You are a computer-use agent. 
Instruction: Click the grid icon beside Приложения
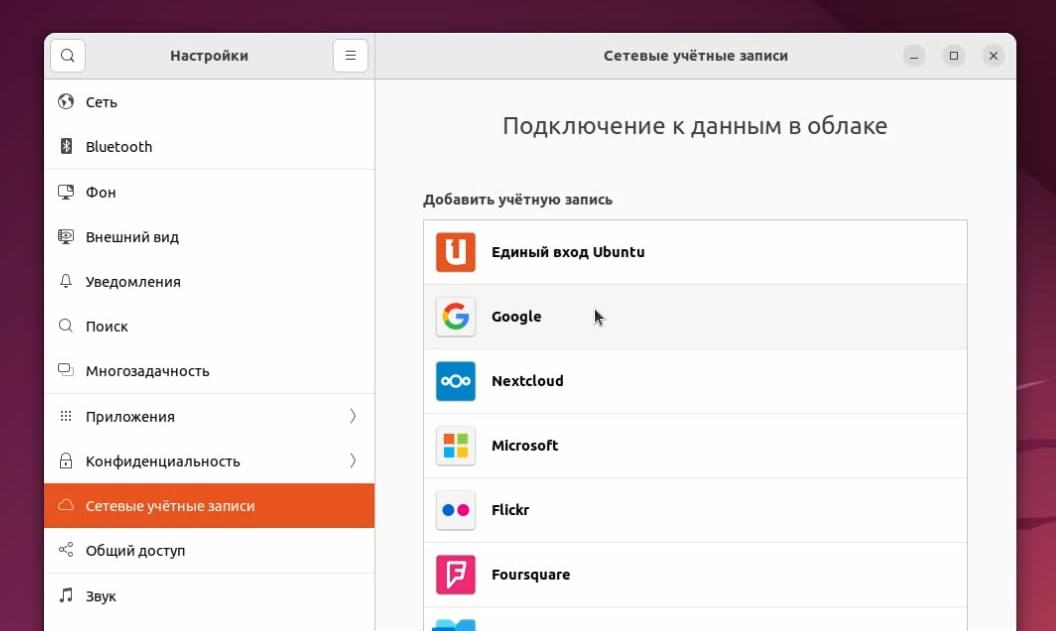66,416
